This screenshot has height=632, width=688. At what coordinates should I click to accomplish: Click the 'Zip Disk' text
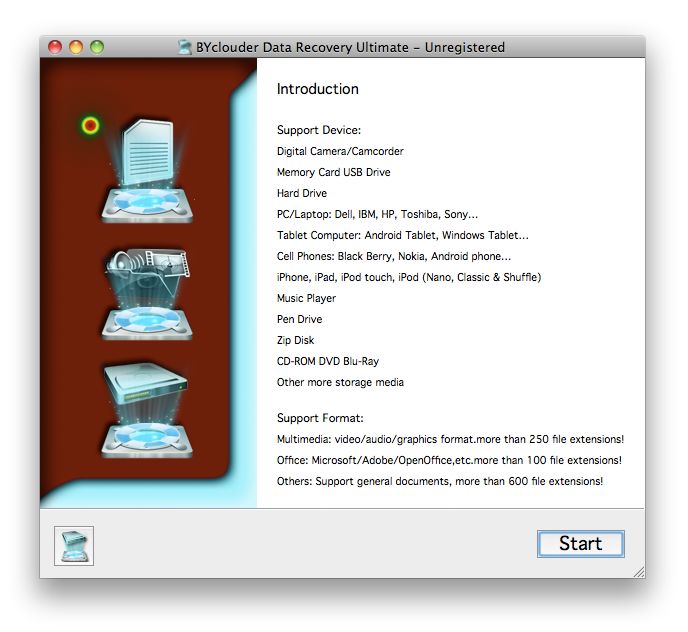(x=295, y=340)
